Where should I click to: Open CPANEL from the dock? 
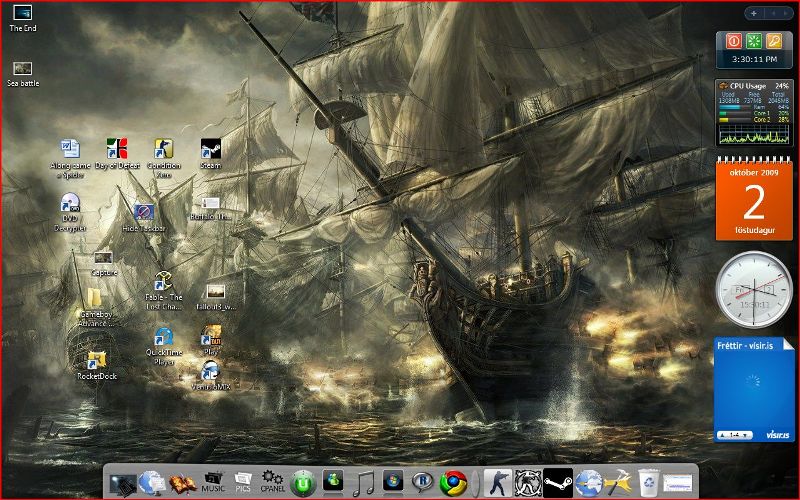tap(272, 482)
